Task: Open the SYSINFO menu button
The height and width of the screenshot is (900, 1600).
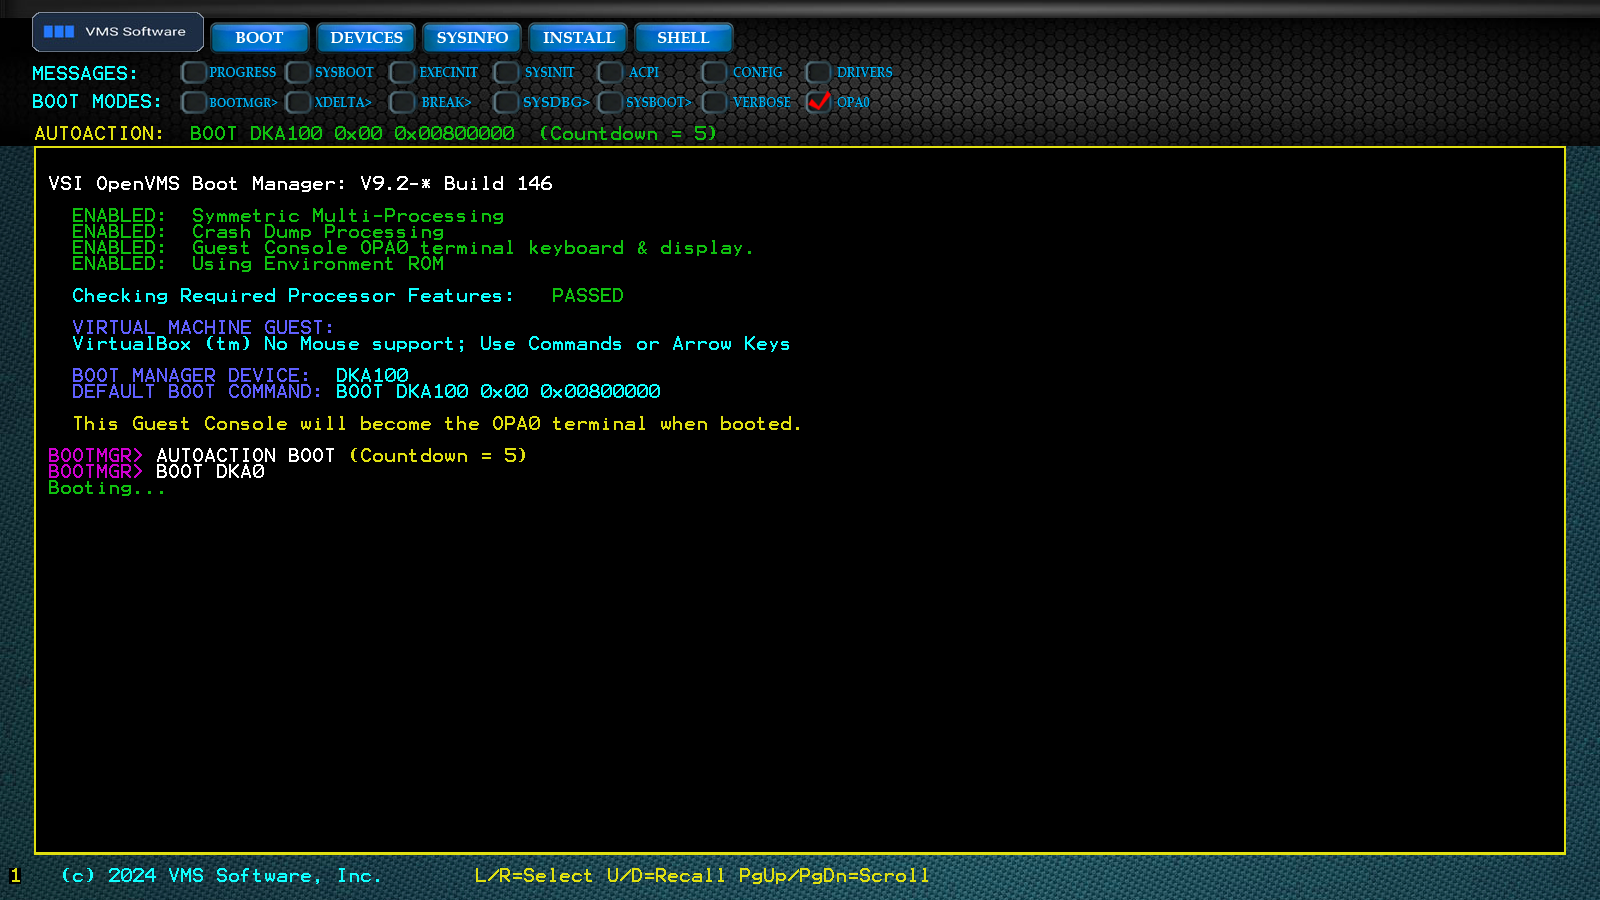Action: pyautogui.click(x=472, y=38)
